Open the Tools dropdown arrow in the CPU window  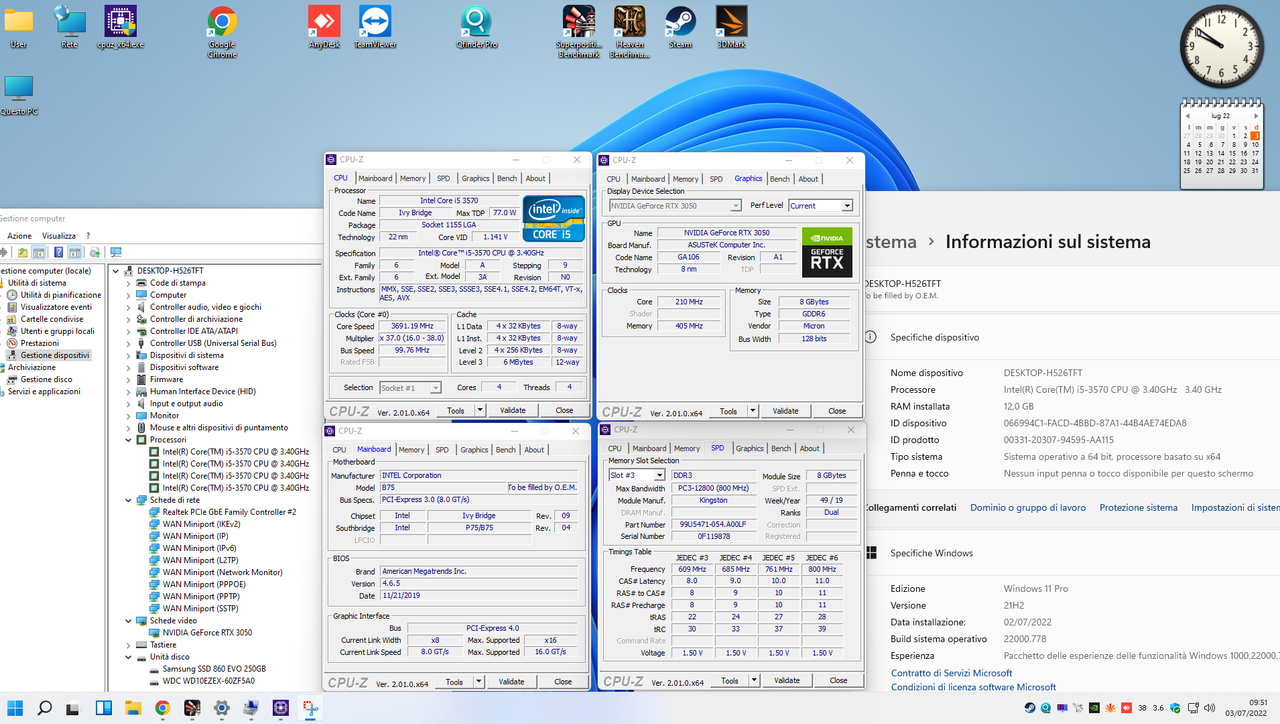coord(480,410)
